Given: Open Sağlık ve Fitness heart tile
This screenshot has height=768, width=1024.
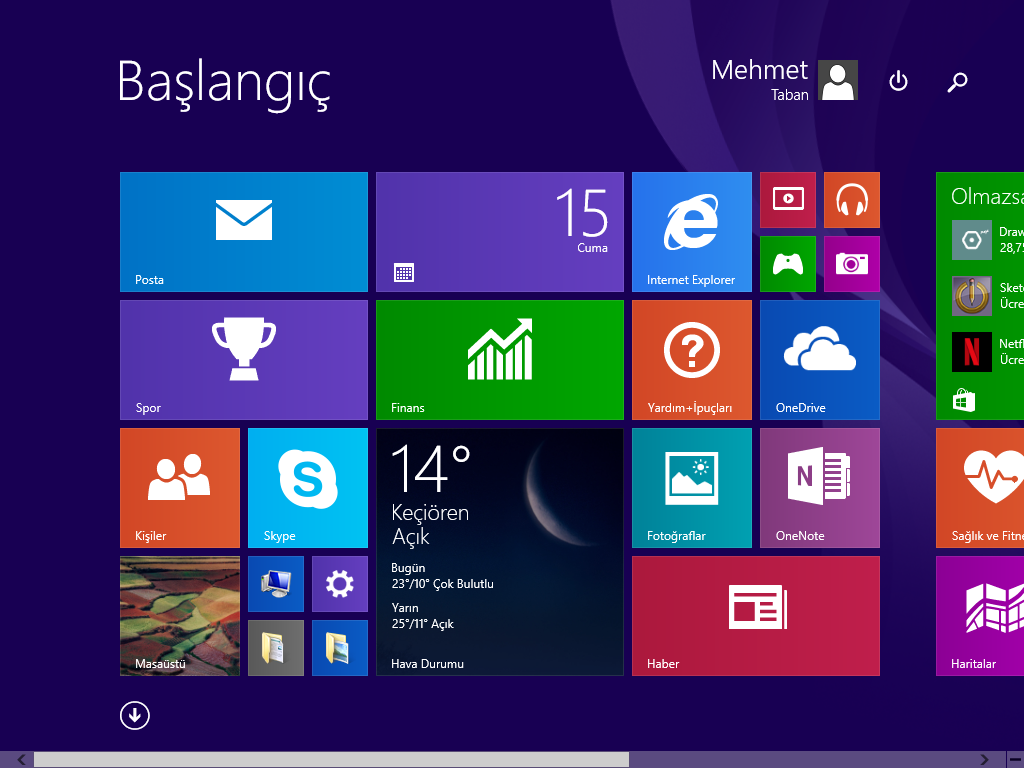Looking at the screenshot, I should (980, 488).
